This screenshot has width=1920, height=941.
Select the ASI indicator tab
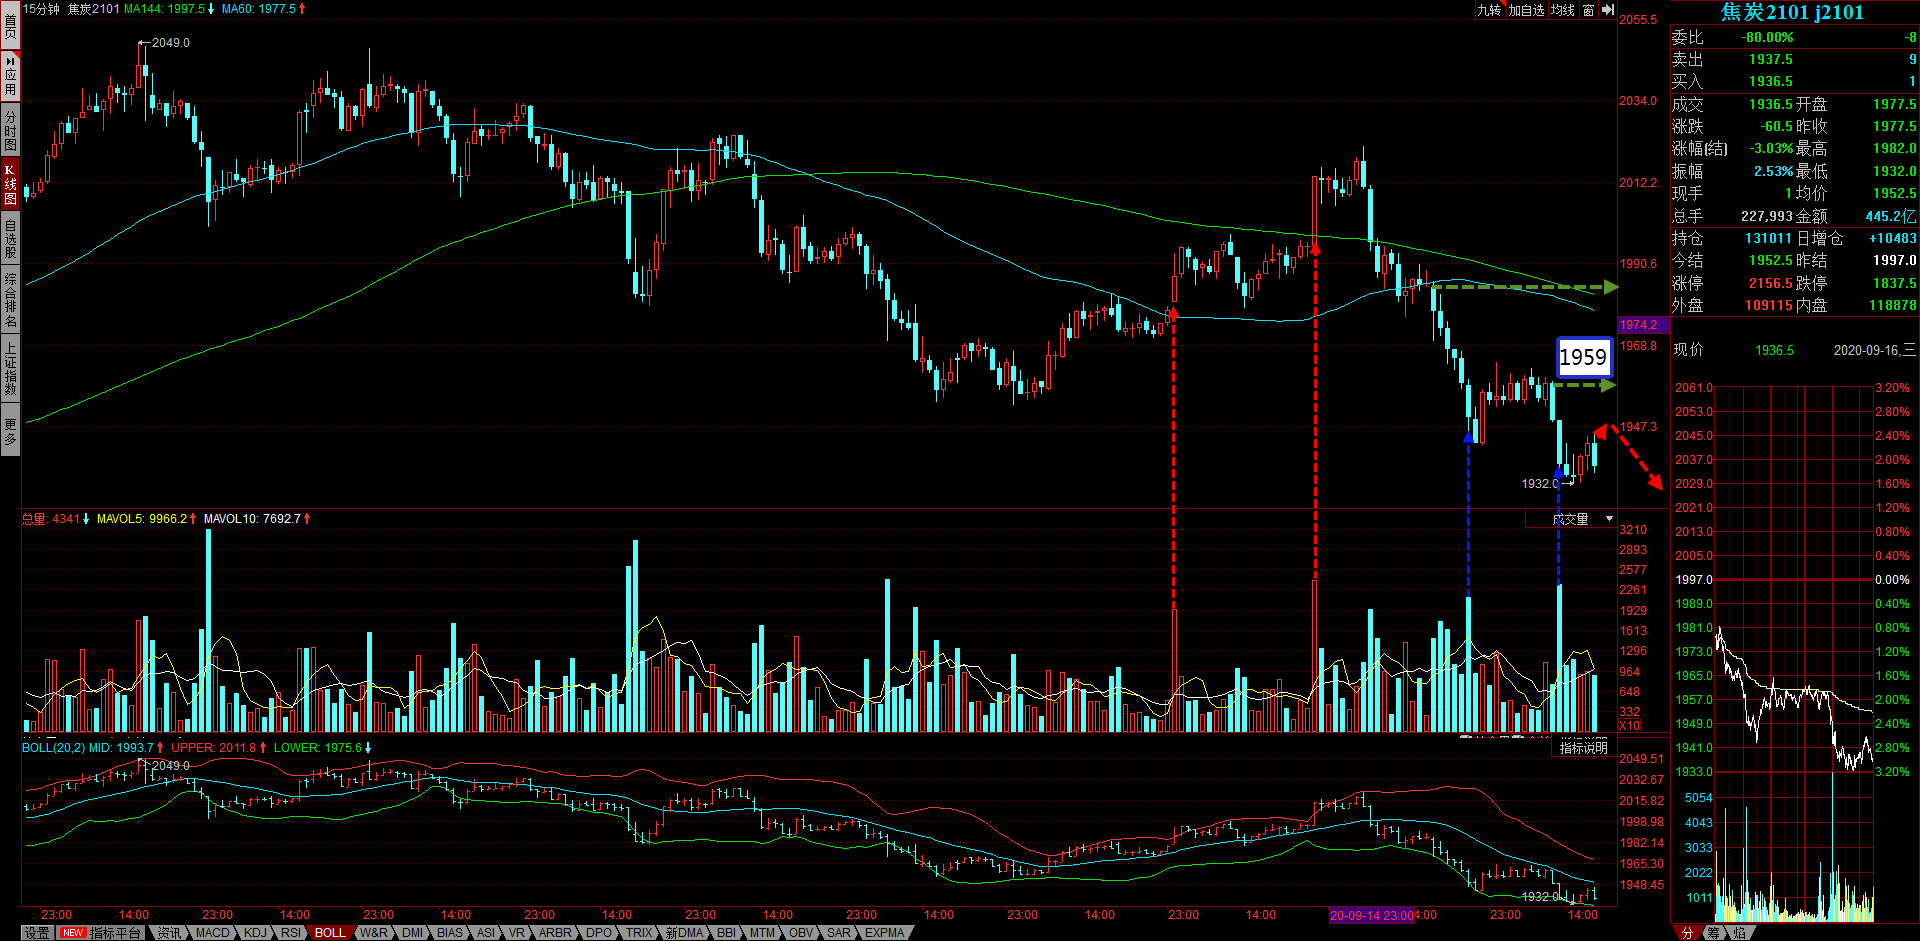(x=486, y=933)
